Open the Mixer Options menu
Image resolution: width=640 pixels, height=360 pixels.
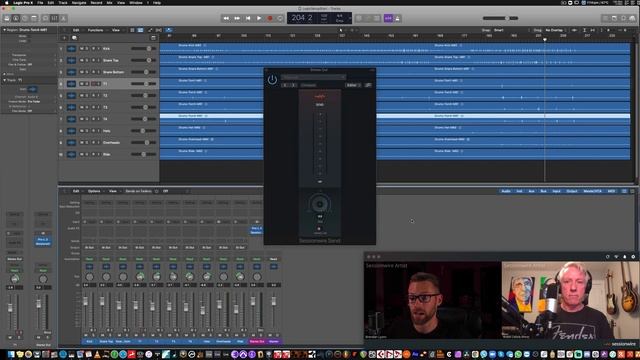[94, 191]
